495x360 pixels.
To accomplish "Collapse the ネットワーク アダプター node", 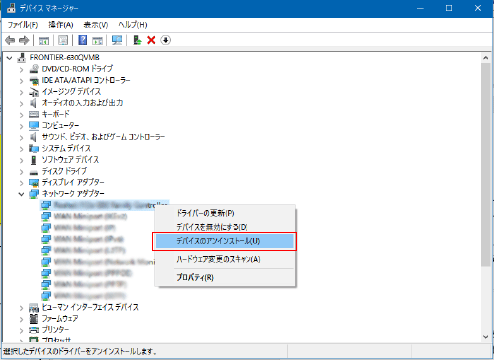I will coord(22,194).
